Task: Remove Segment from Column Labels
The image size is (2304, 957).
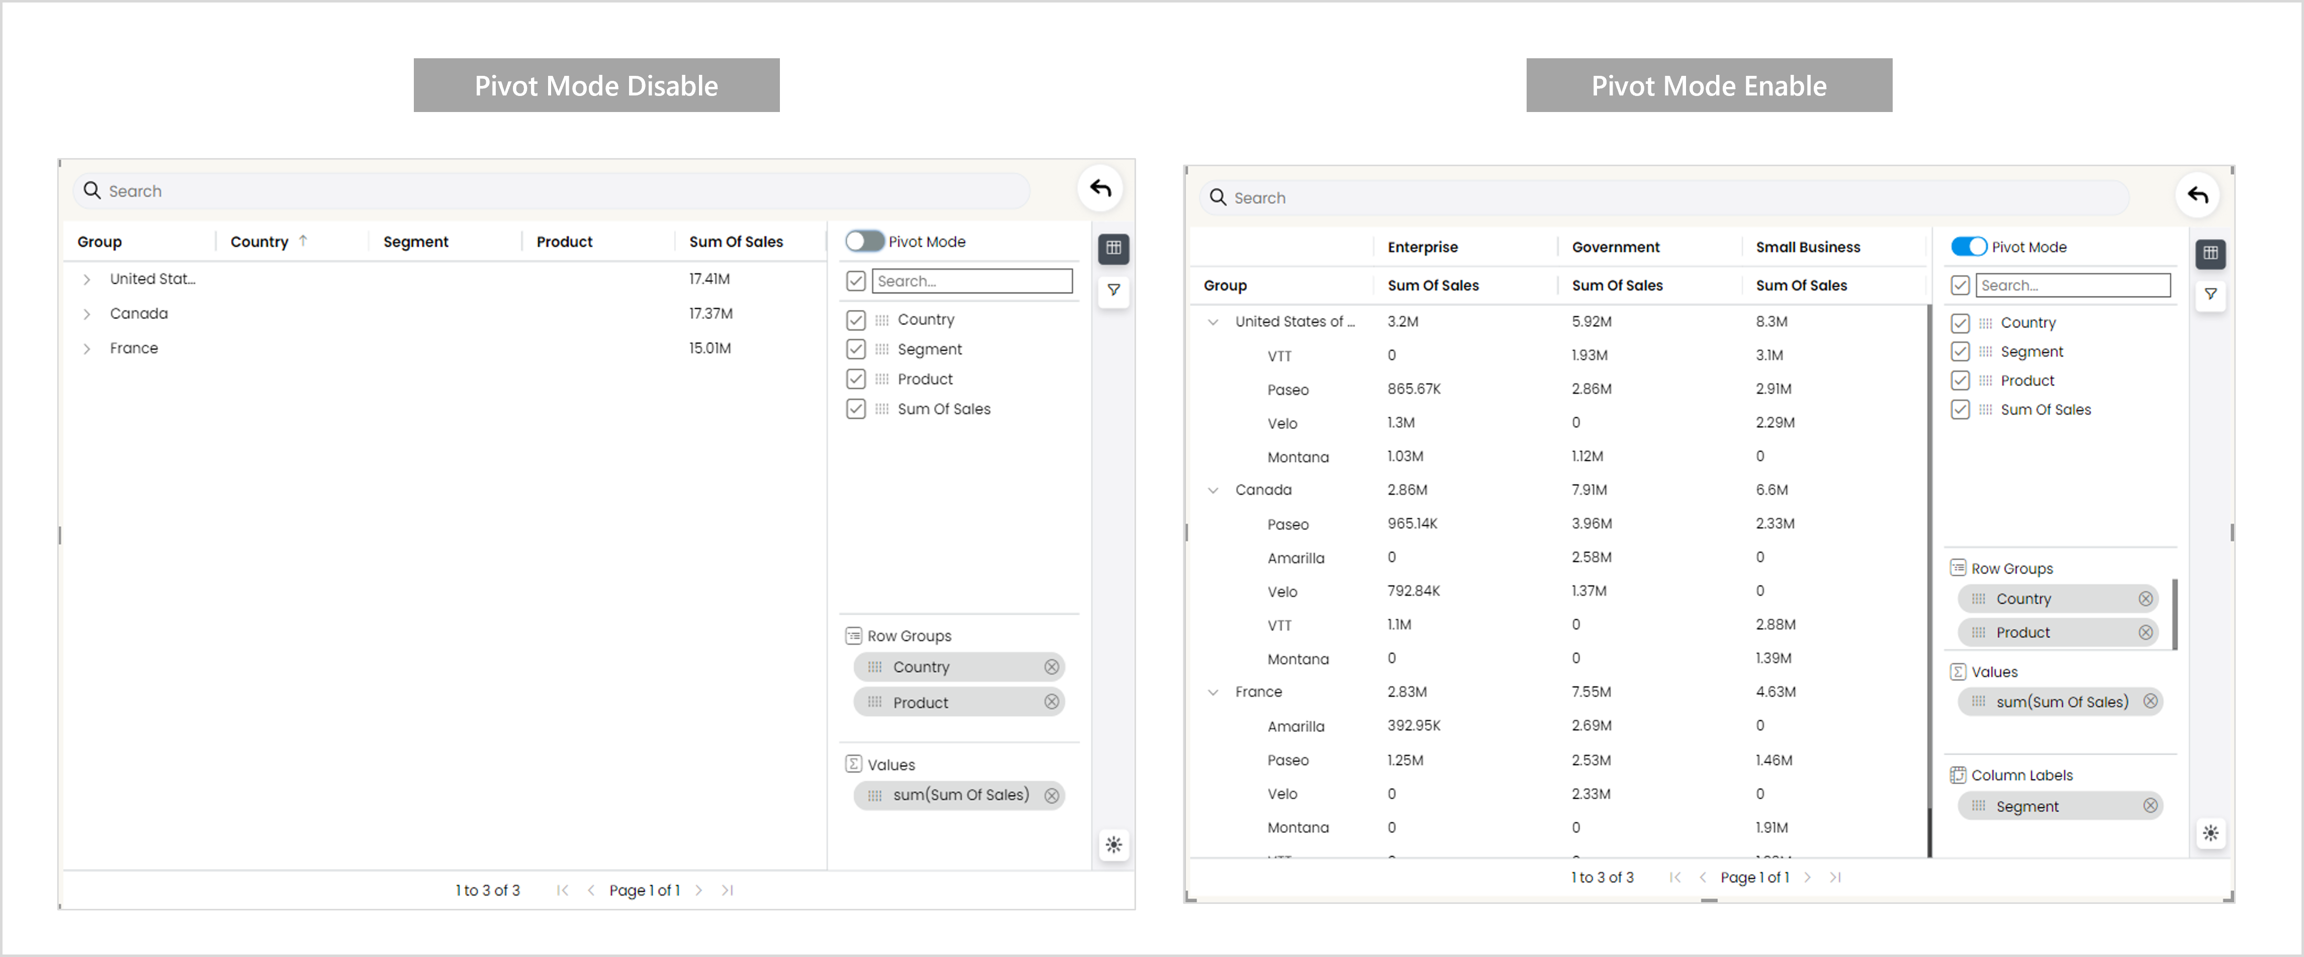Action: pos(2150,806)
